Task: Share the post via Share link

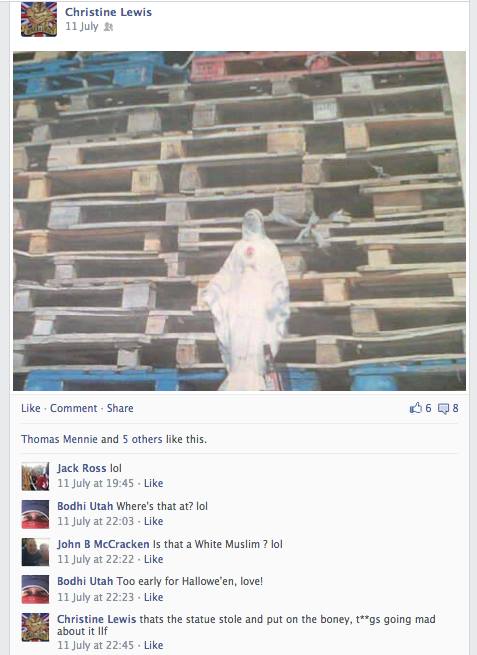Action: (x=120, y=408)
